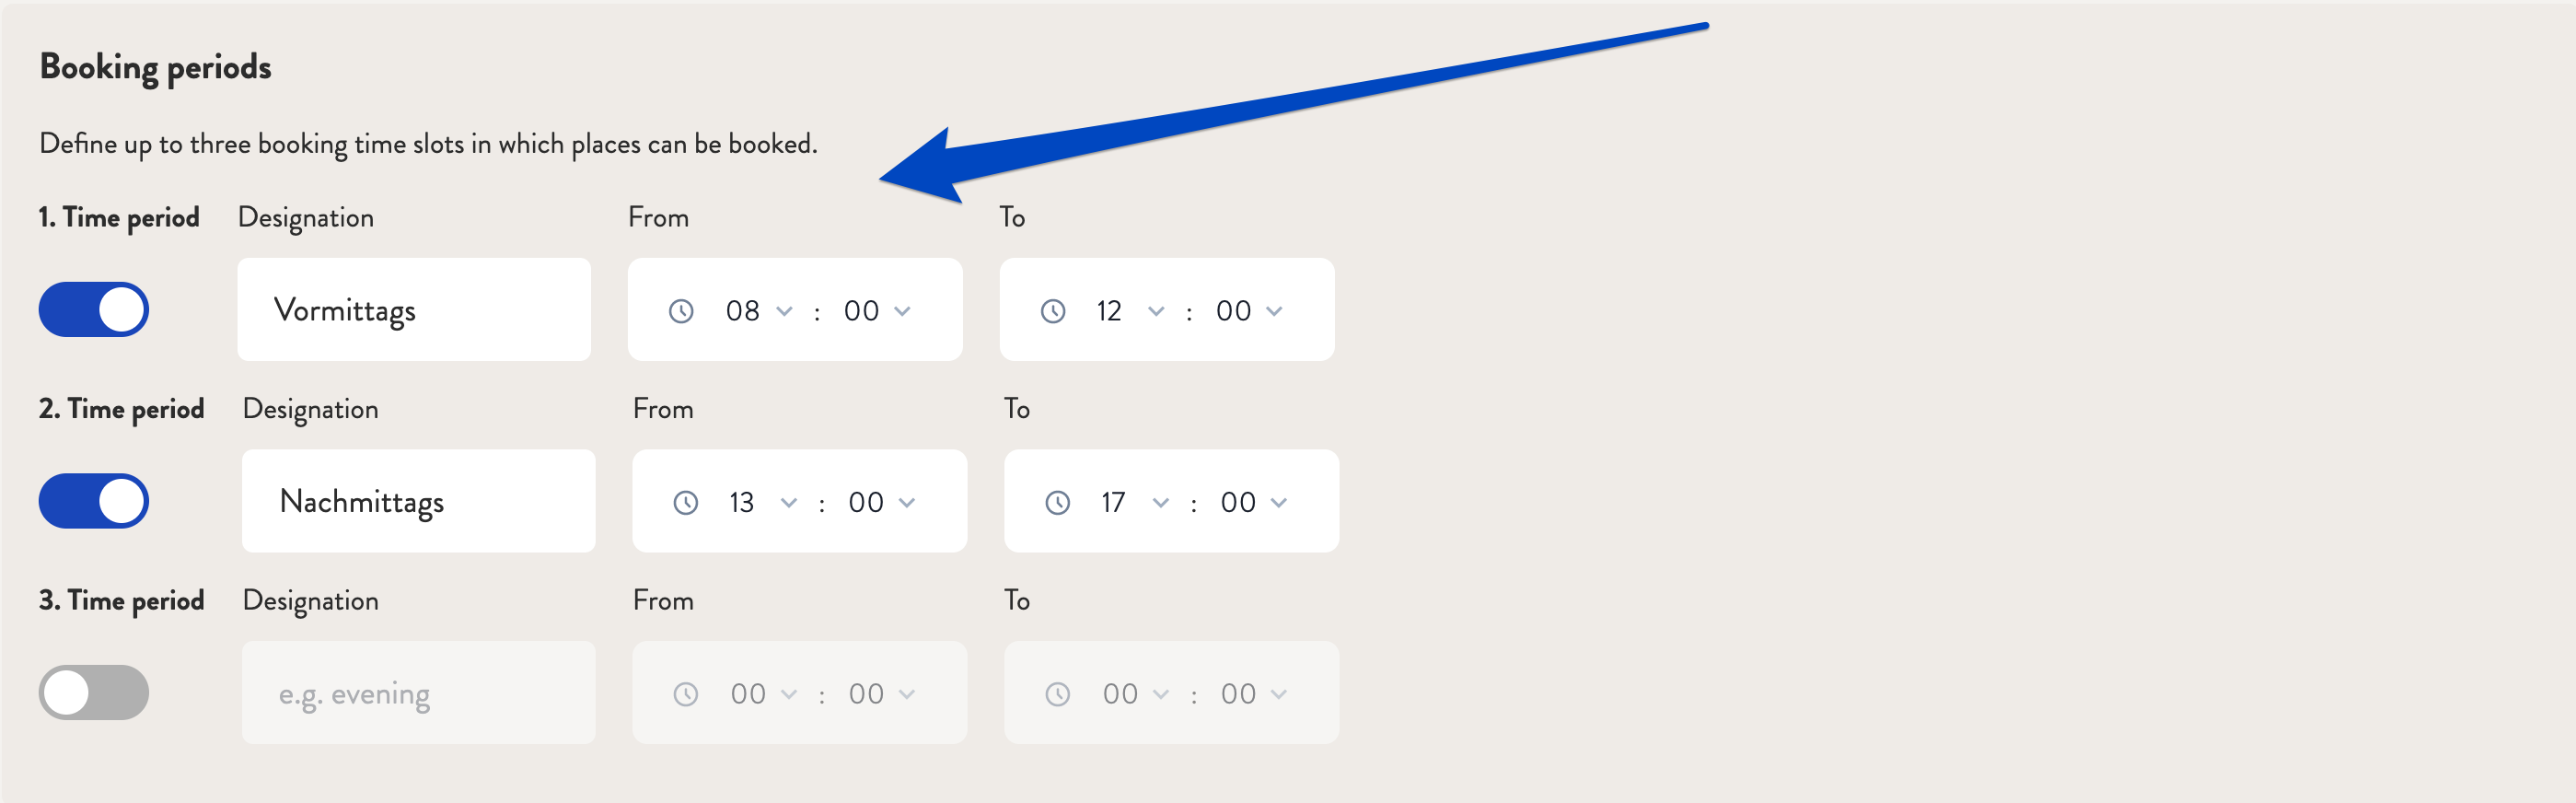
Task: Click clock icon in third period To field
Action: tap(1058, 694)
